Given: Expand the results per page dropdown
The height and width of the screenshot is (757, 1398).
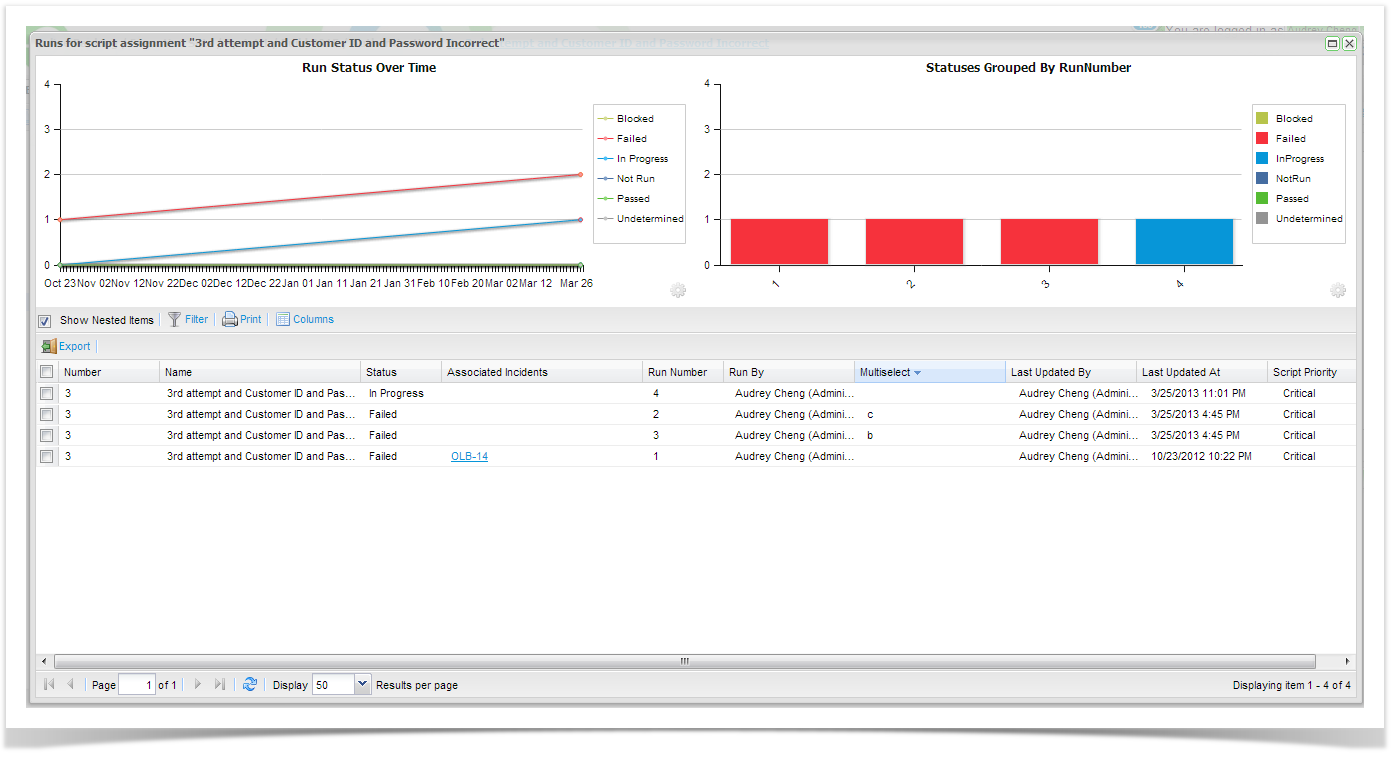Looking at the screenshot, I should tap(362, 685).
